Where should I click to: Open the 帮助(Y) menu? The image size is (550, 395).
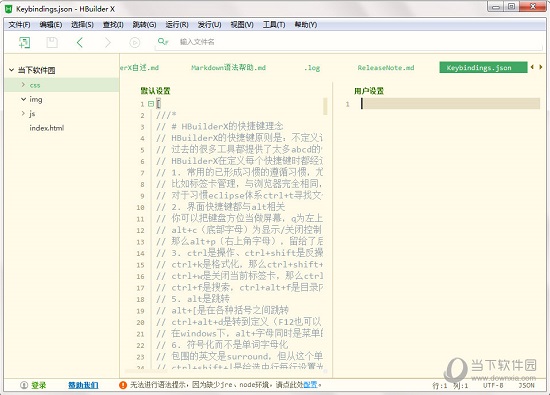click(306, 25)
